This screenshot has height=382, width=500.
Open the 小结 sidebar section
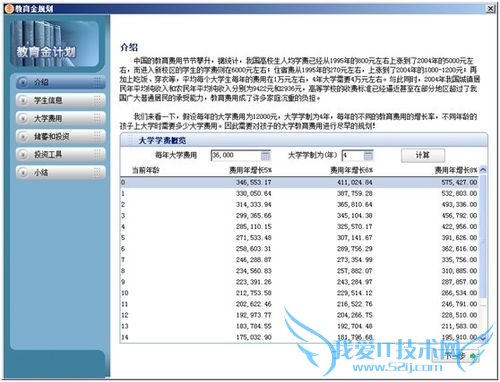[61, 172]
